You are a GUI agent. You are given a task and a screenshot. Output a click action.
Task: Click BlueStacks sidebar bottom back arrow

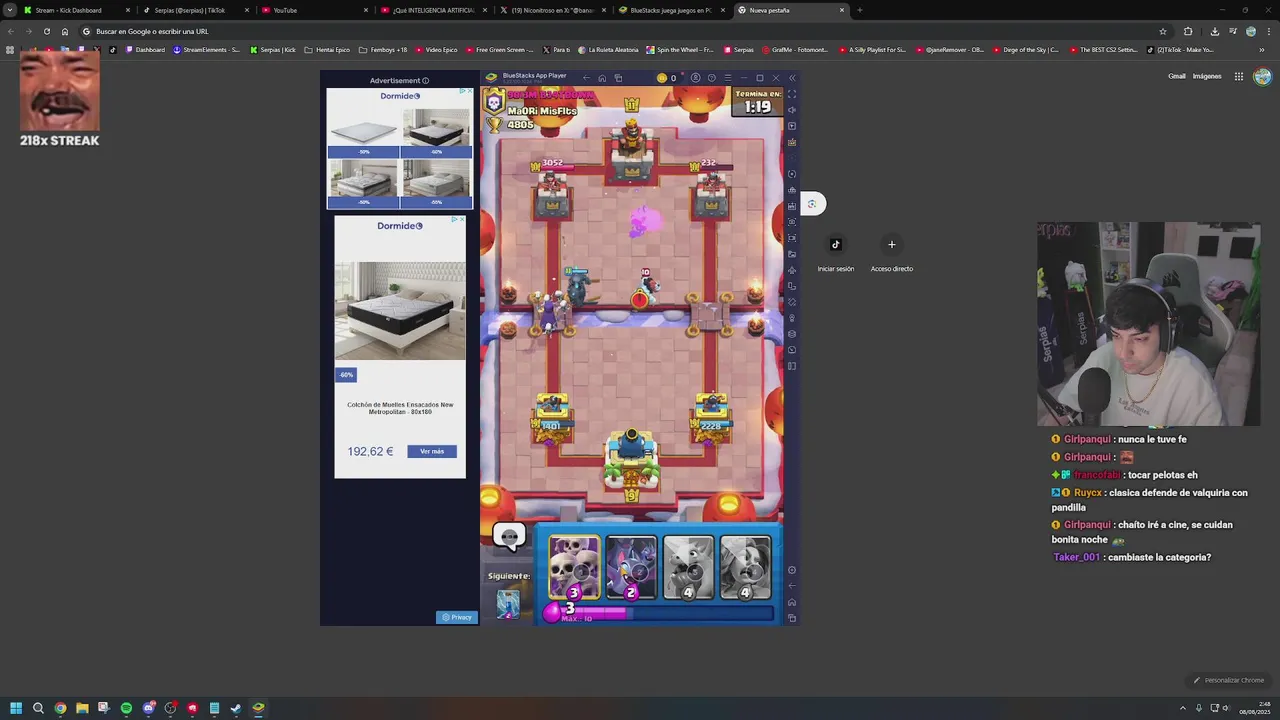click(792, 586)
